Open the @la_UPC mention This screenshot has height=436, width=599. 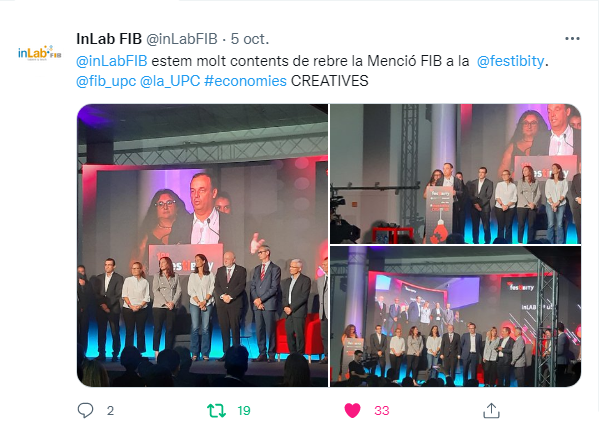tap(170, 81)
